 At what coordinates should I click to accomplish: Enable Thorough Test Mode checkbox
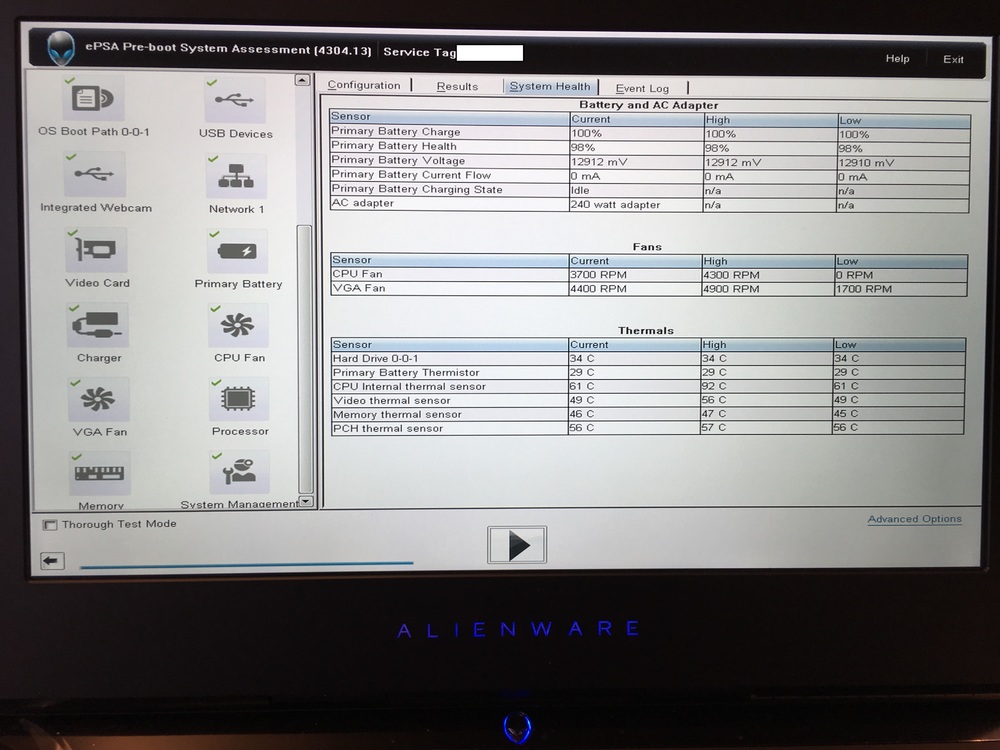50,525
